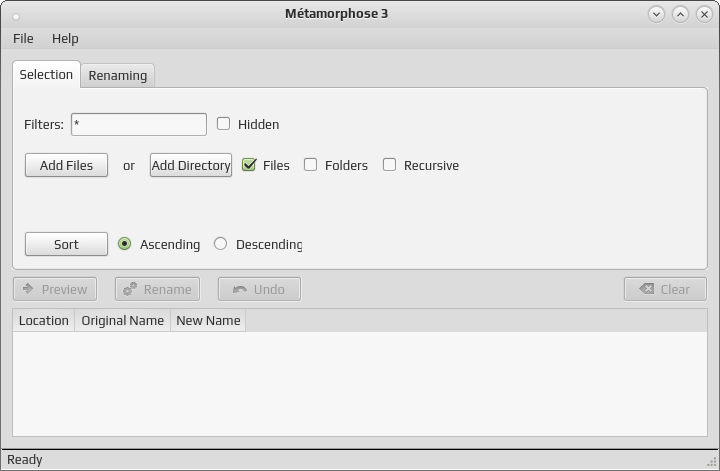
Task: Click the New Name column header
Action: 208,320
